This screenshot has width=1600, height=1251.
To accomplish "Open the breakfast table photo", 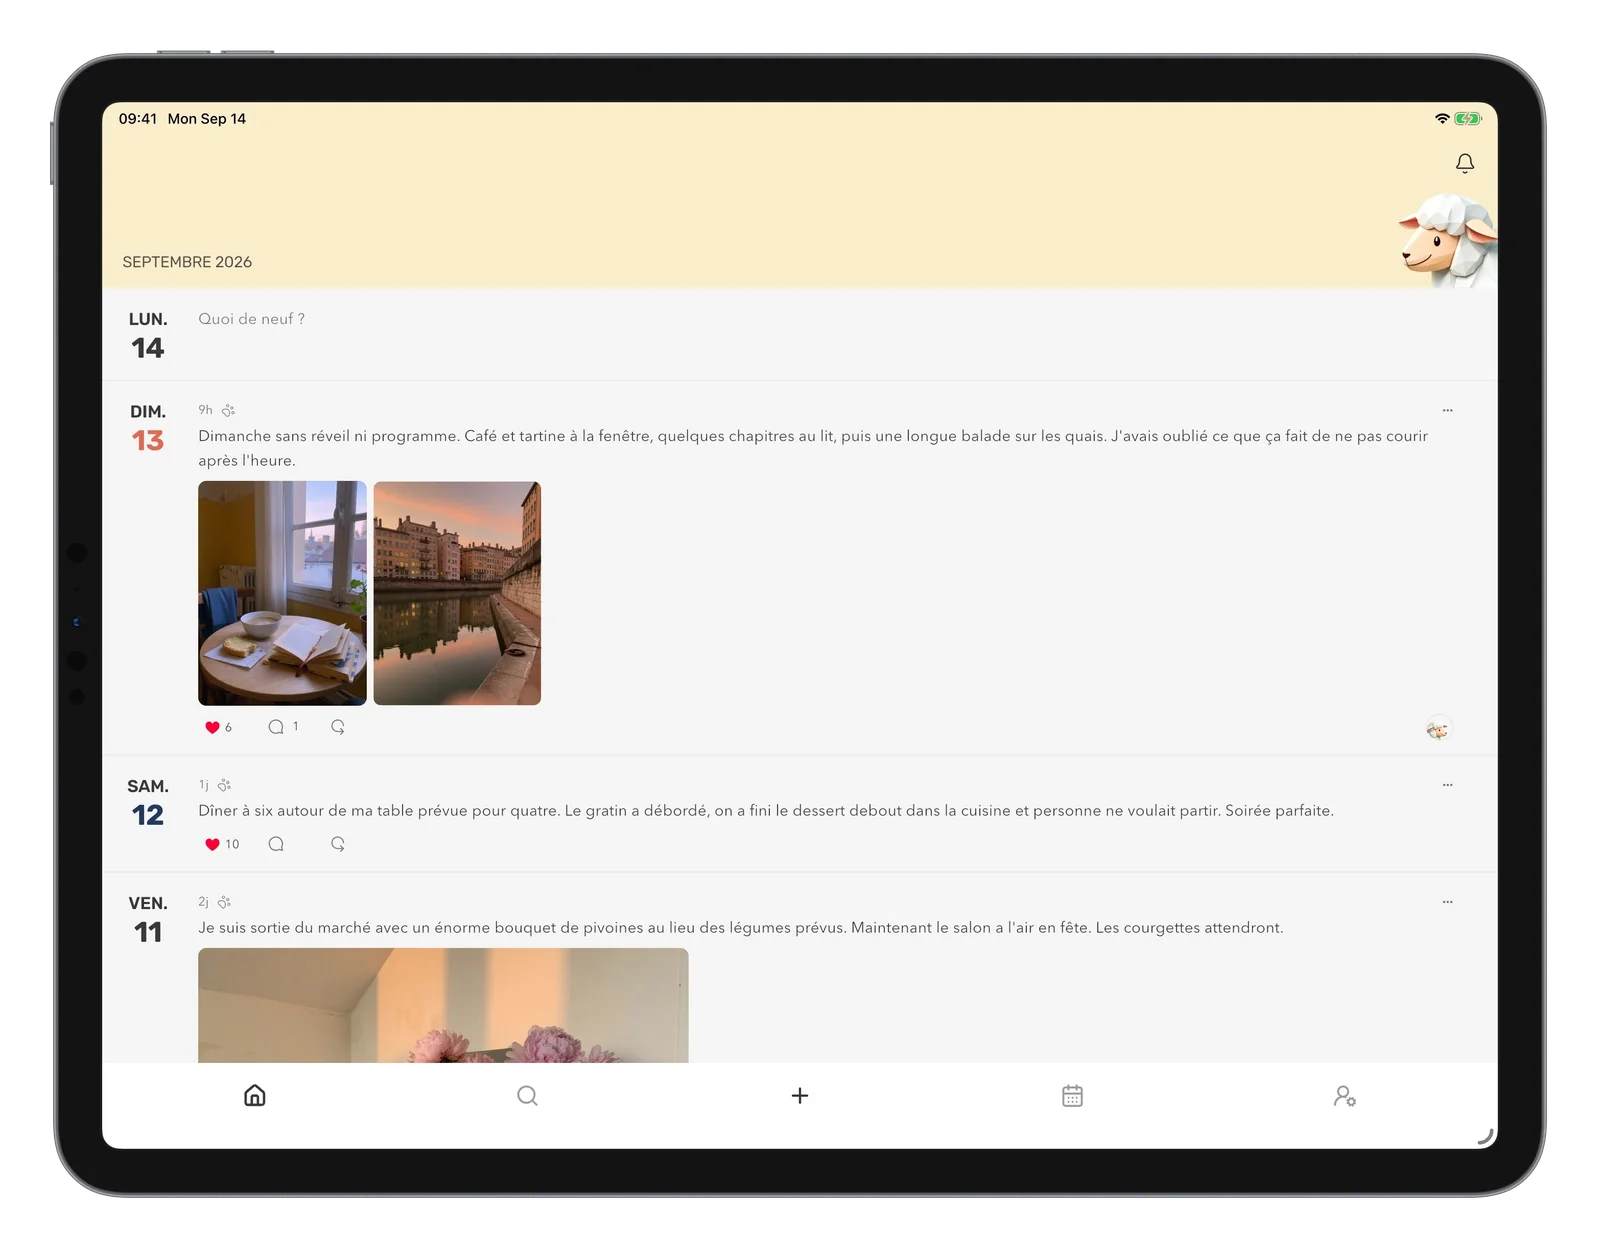I will [x=282, y=593].
